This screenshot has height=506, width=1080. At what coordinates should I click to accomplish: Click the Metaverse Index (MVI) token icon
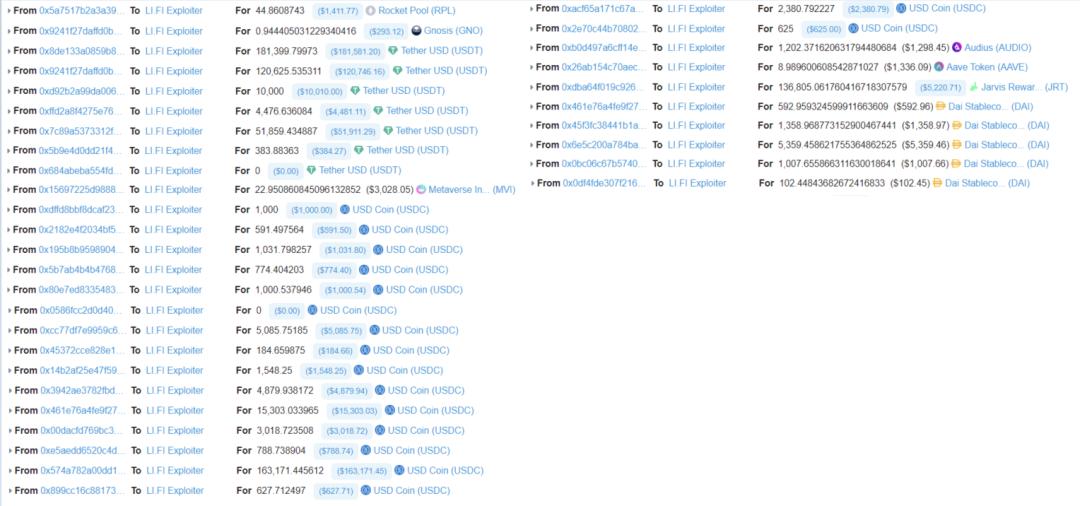422,190
